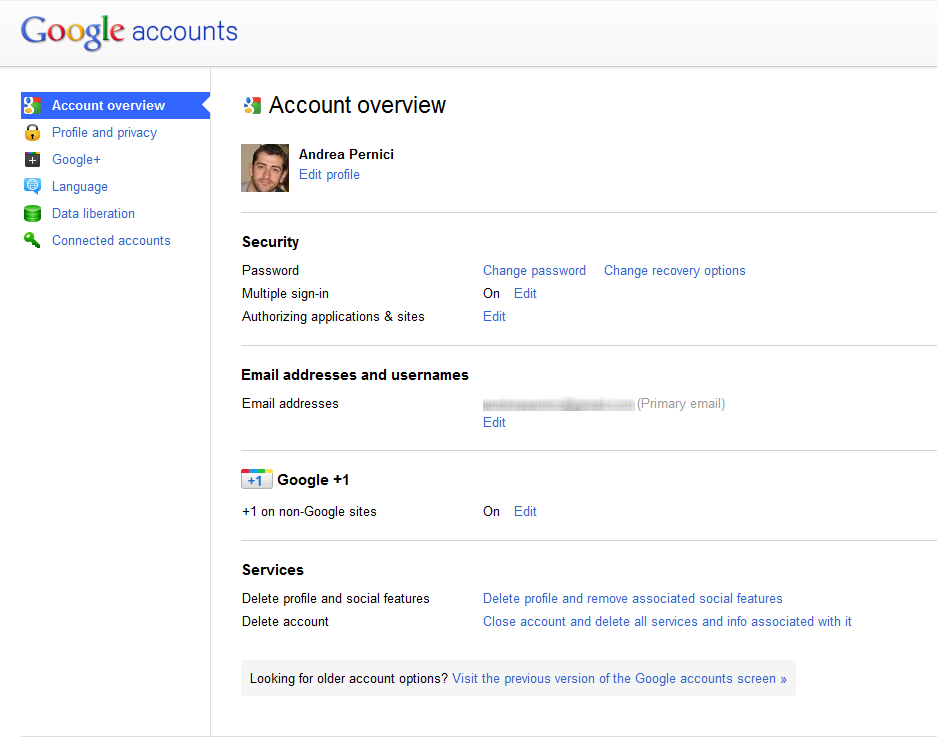Visit the previous version of Google accounts screen

619,678
